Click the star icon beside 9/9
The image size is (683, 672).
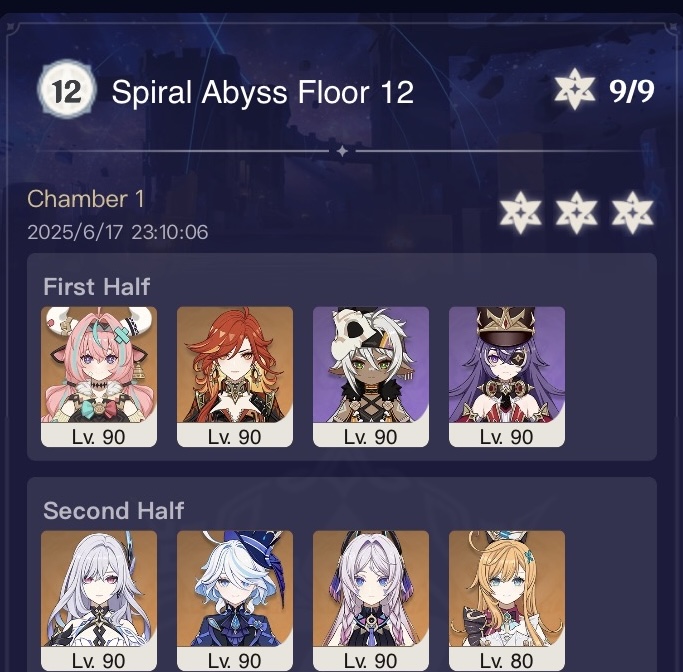coord(575,89)
